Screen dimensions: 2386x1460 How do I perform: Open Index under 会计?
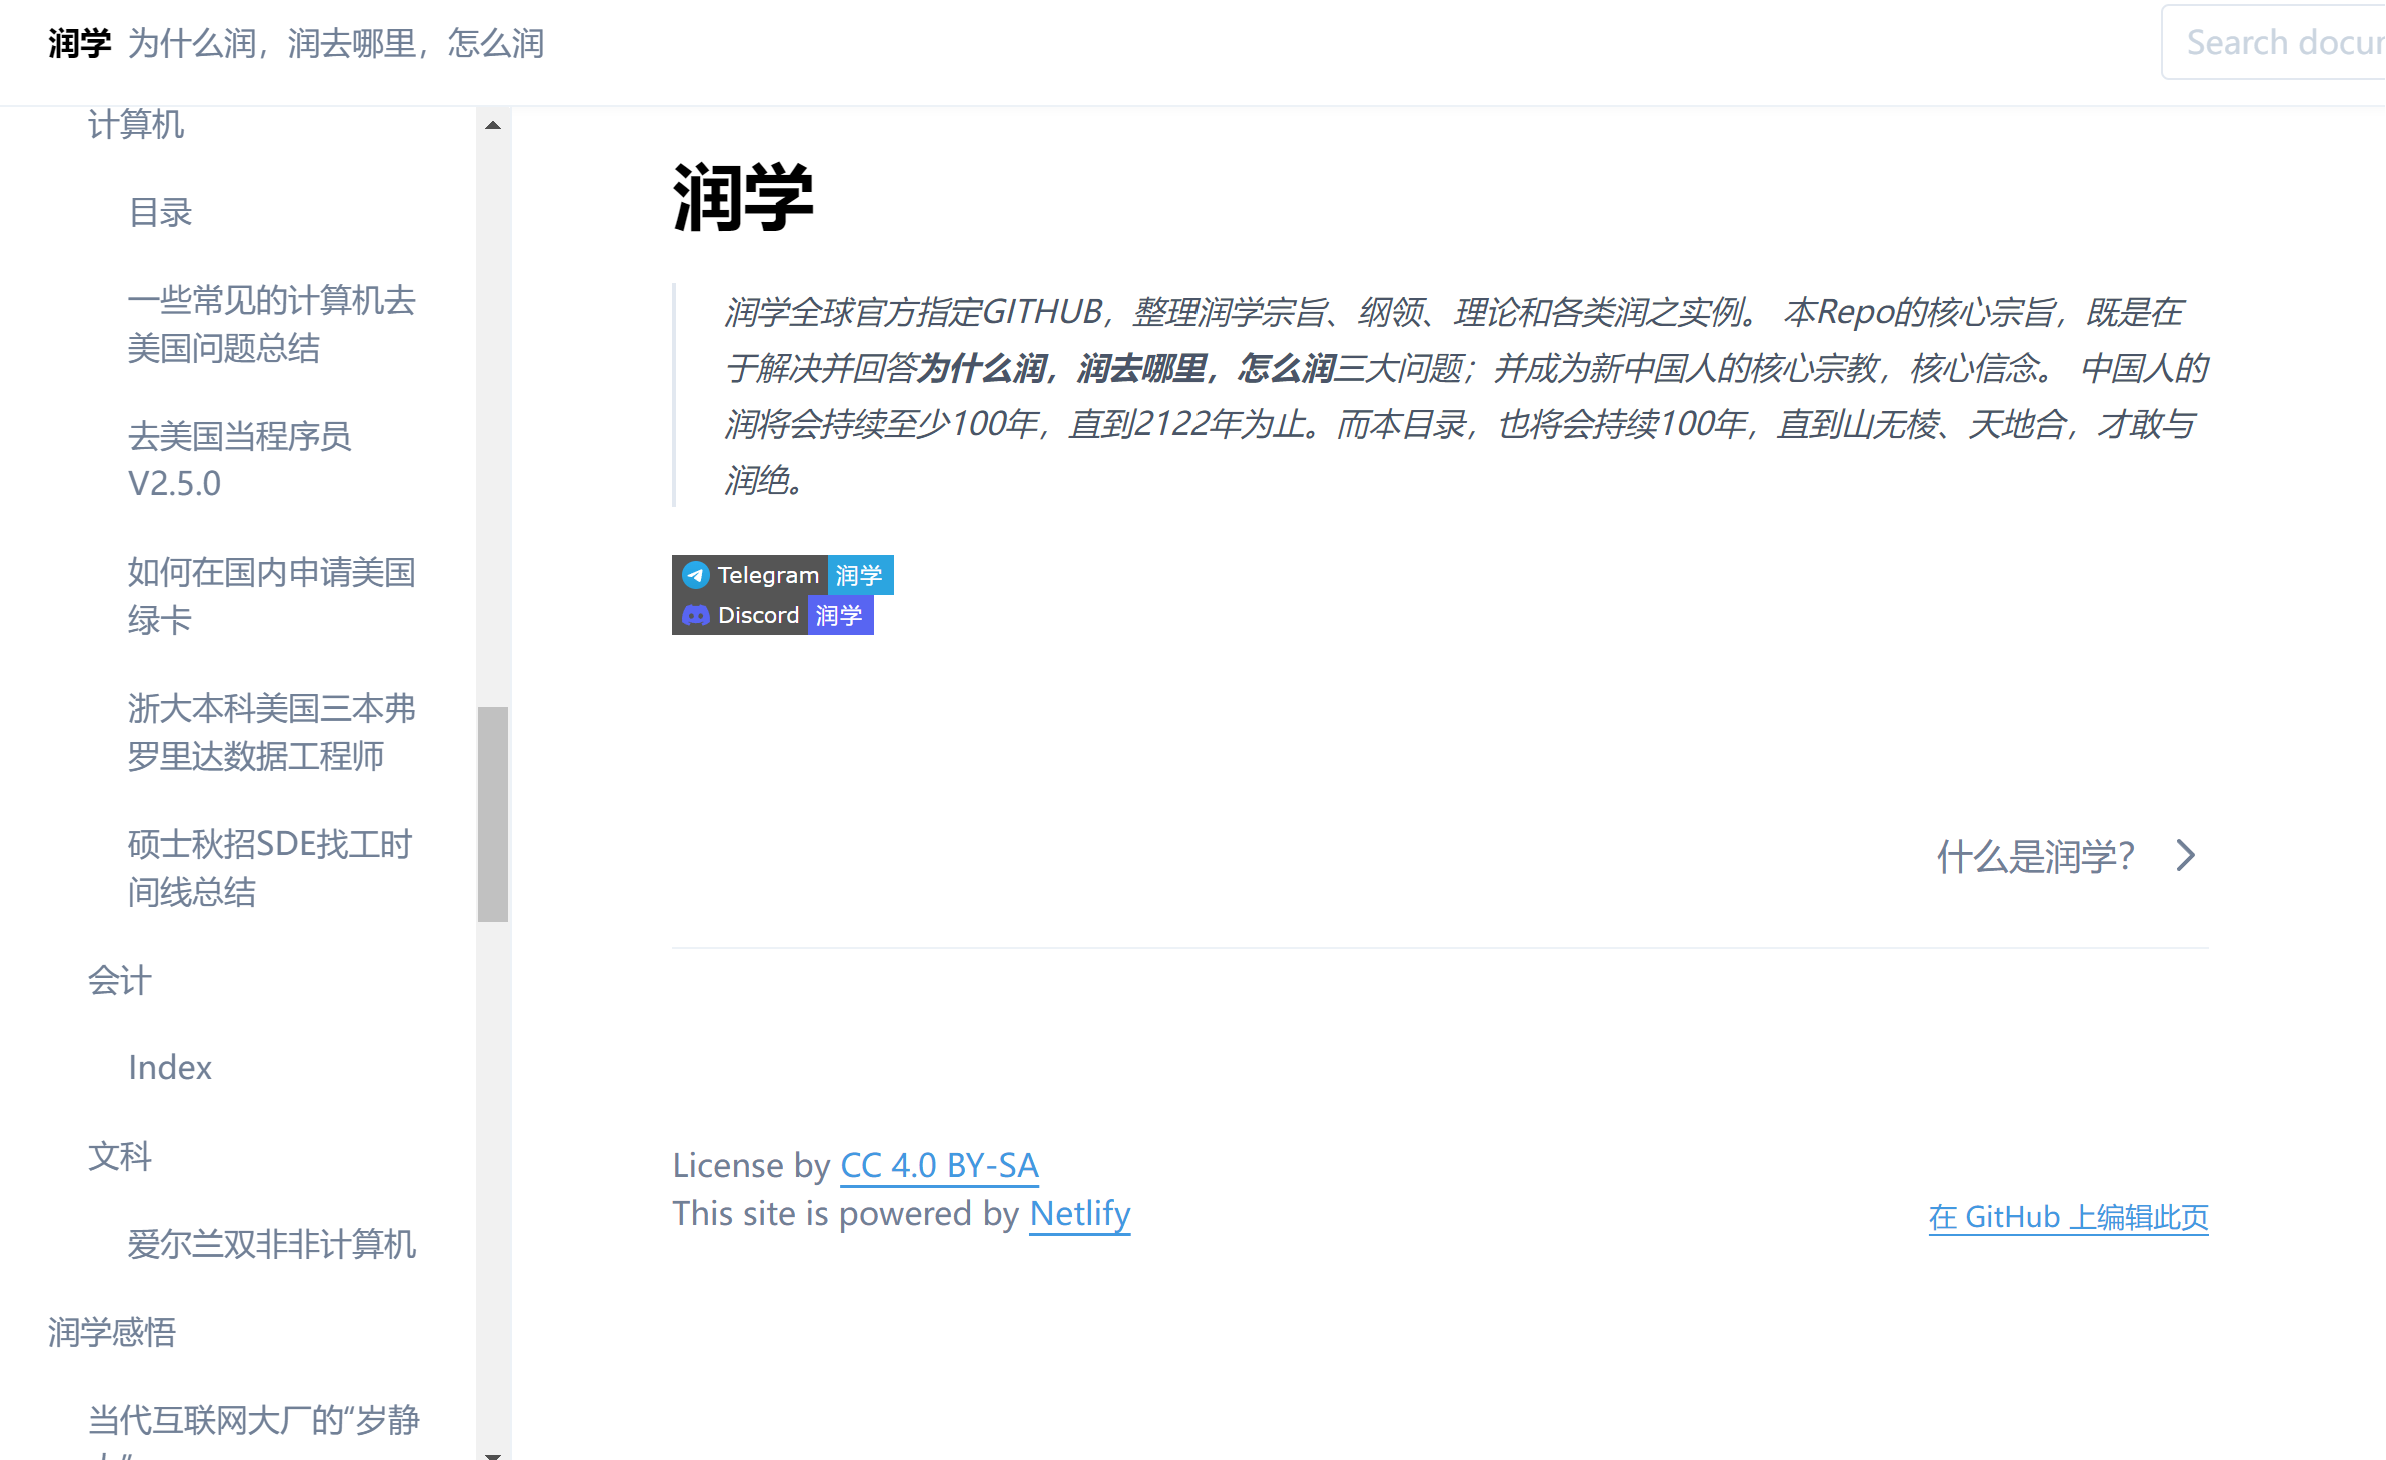click(170, 1068)
